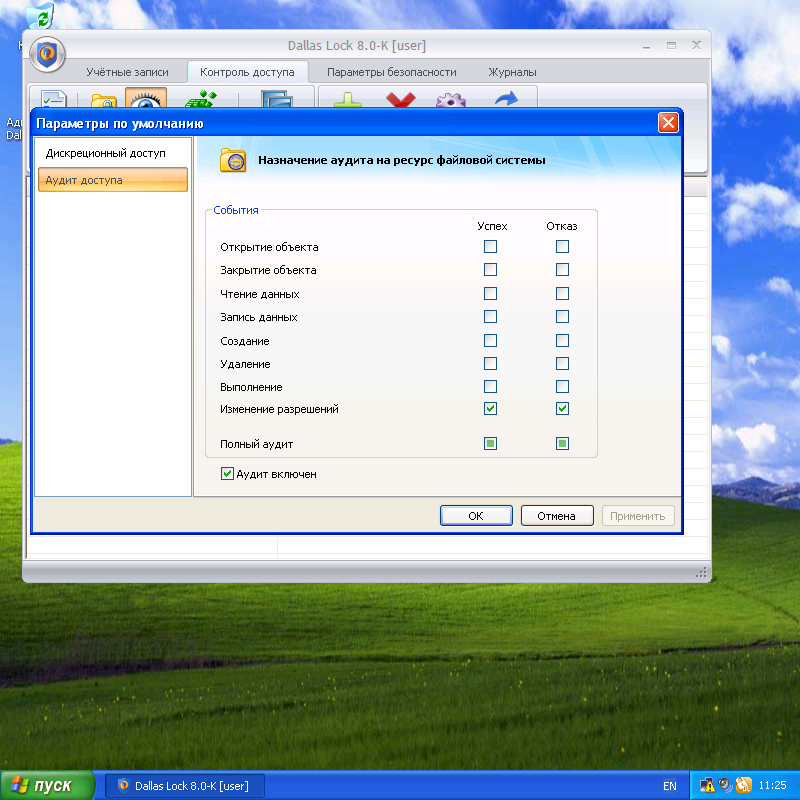Viewport: 800px width, 800px height.
Task: Enable Отказ for Открытие объекта
Action: tap(562, 247)
